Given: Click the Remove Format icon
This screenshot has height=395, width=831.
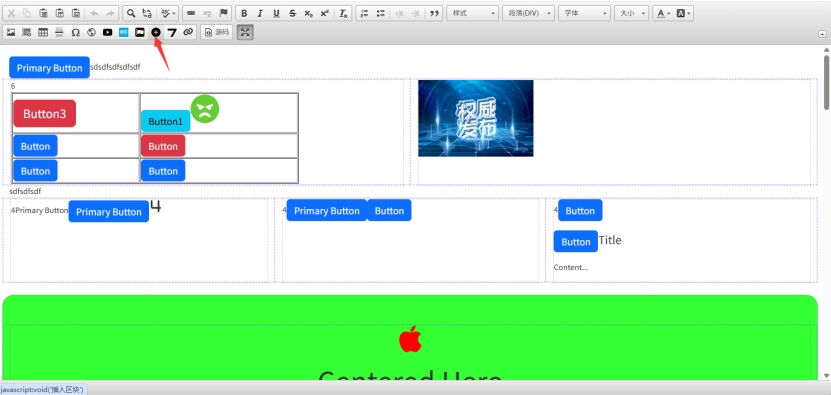Looking at the screenshot, I should coord(343,13).
